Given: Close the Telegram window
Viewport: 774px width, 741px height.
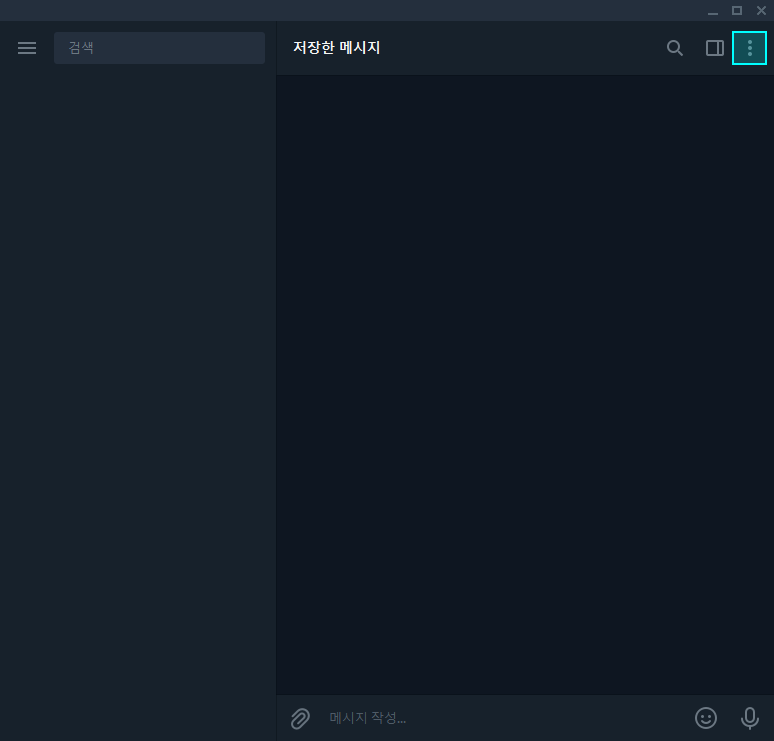Looking at the screenshot, I should point(761,11).
